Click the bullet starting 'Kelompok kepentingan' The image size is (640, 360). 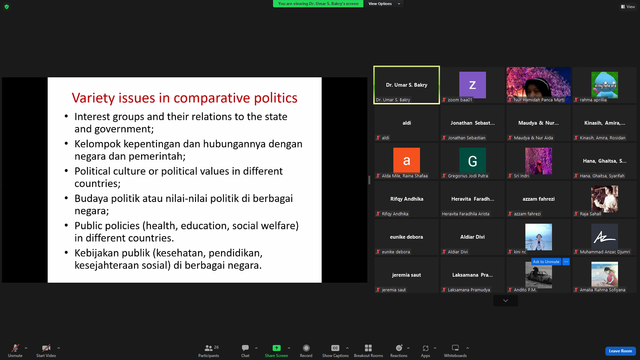pos(188,150)
